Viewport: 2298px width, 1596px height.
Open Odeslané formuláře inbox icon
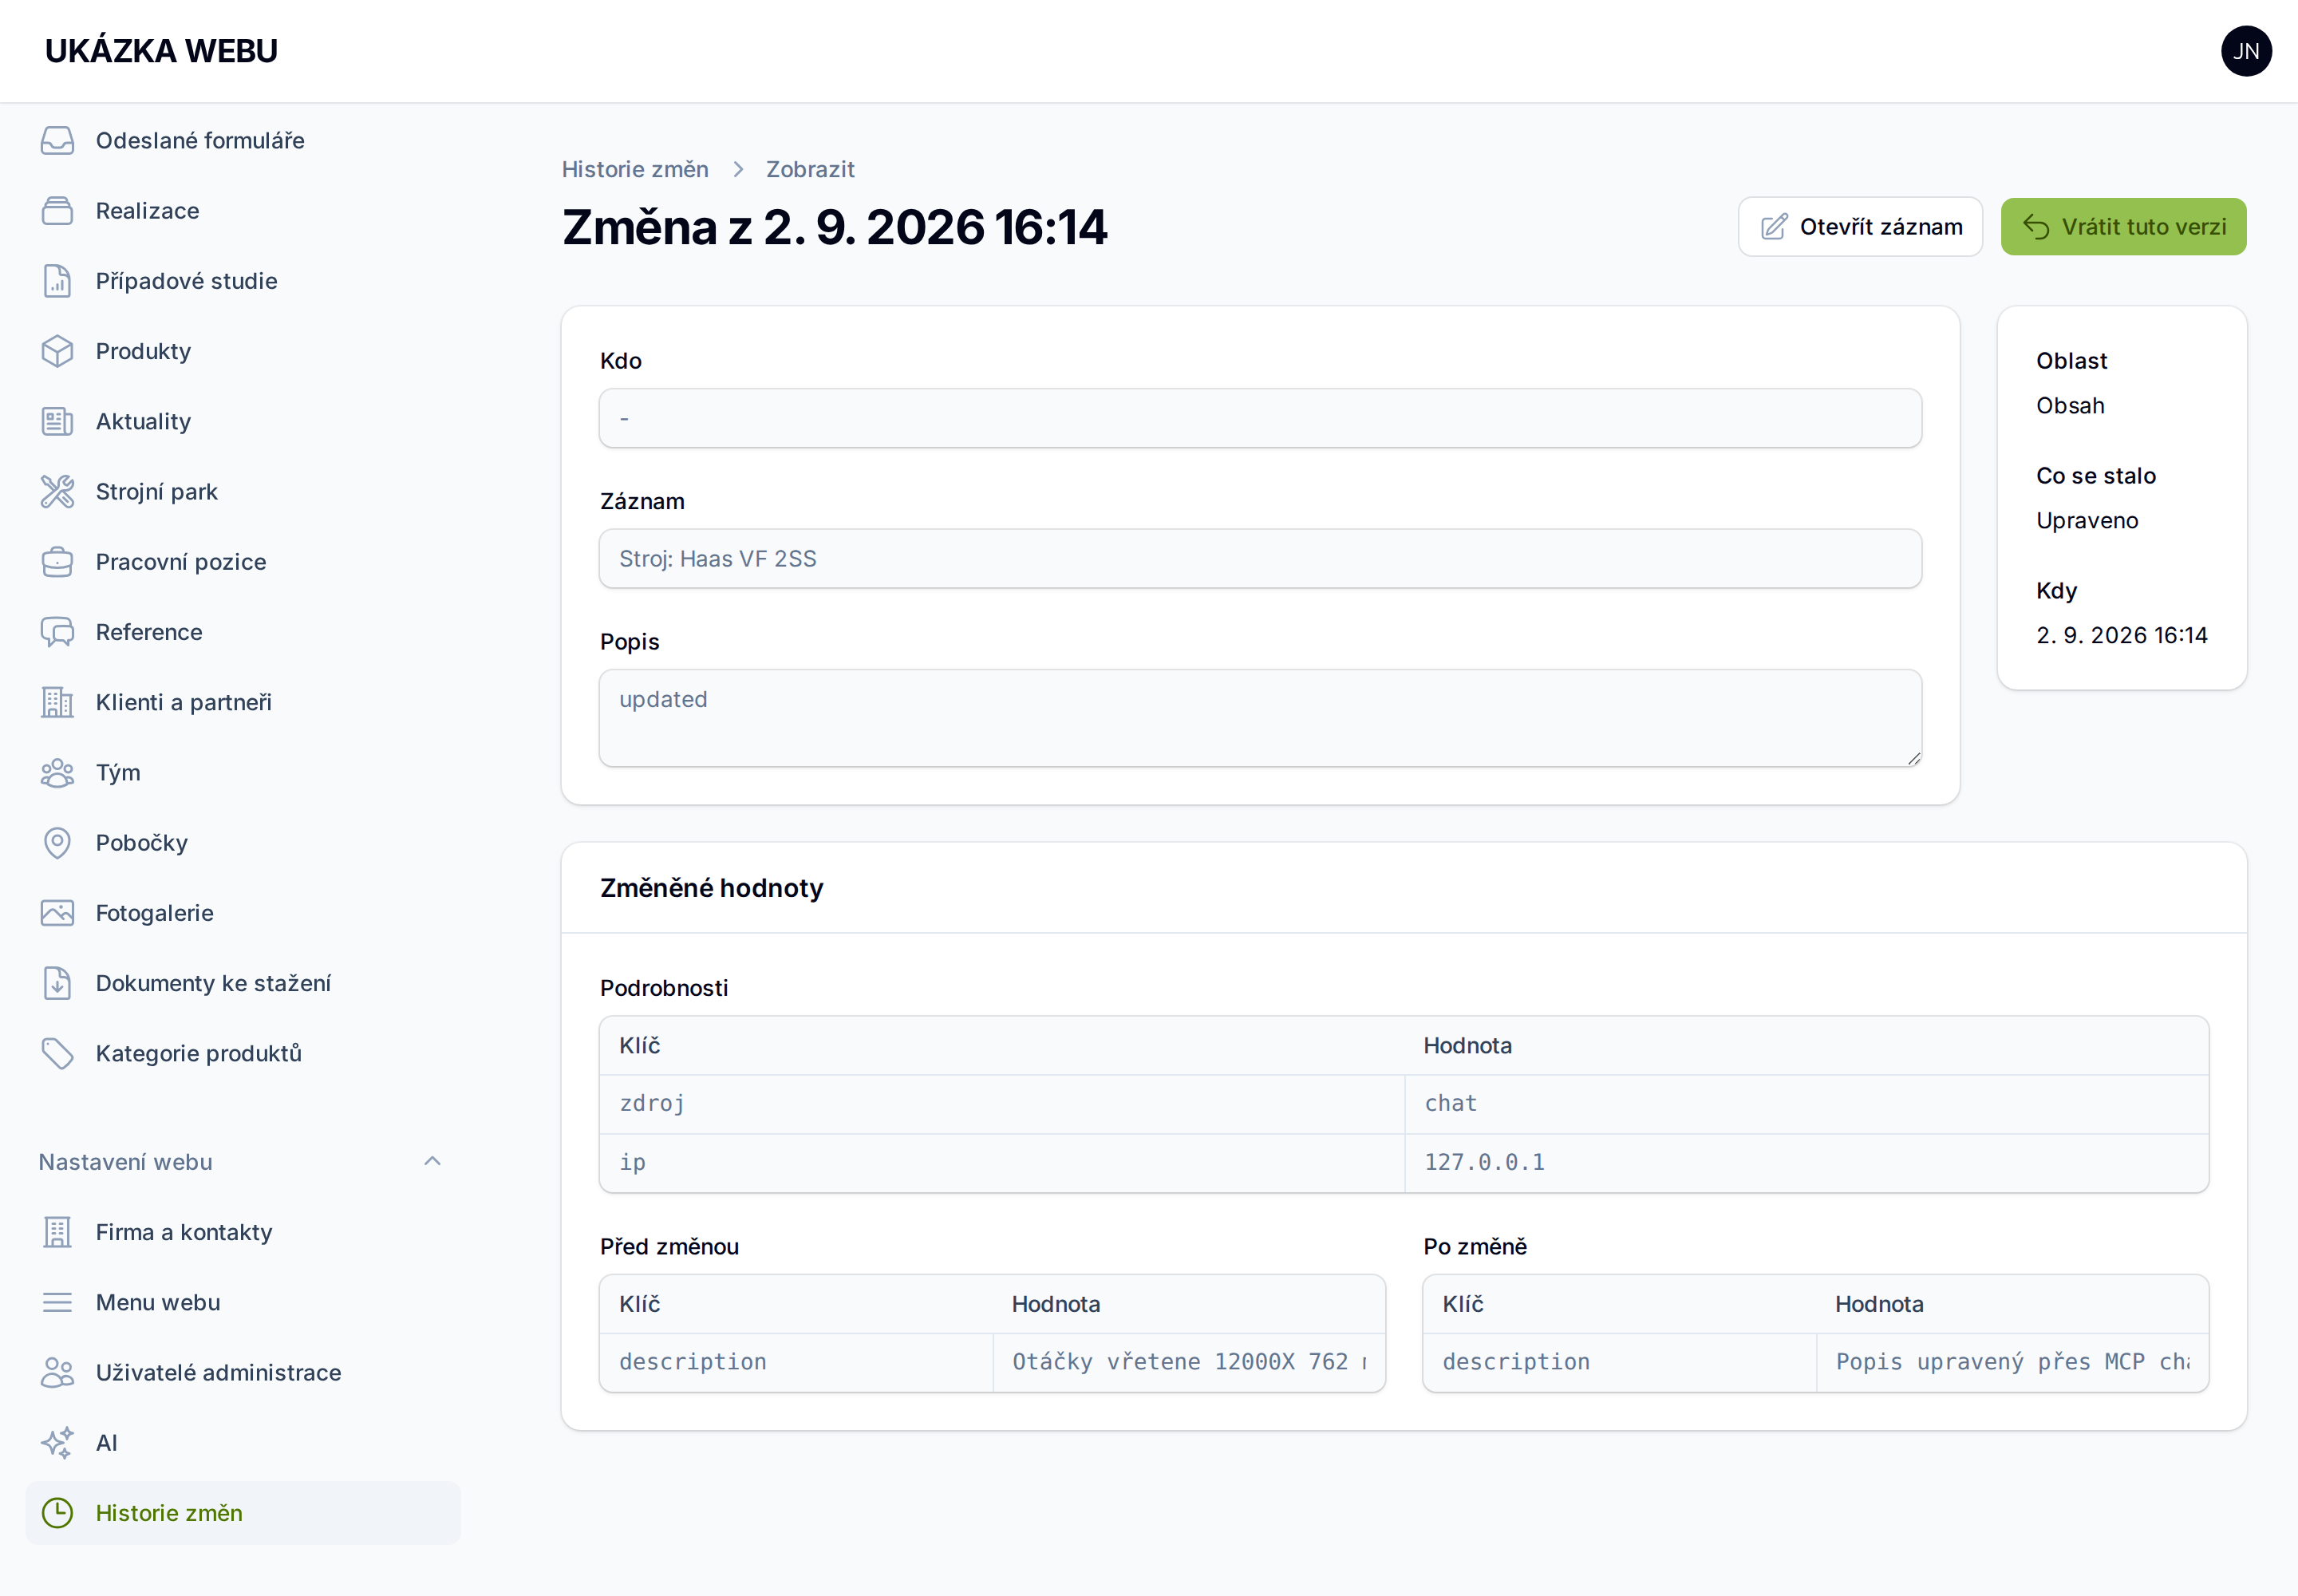click(57, 141)
